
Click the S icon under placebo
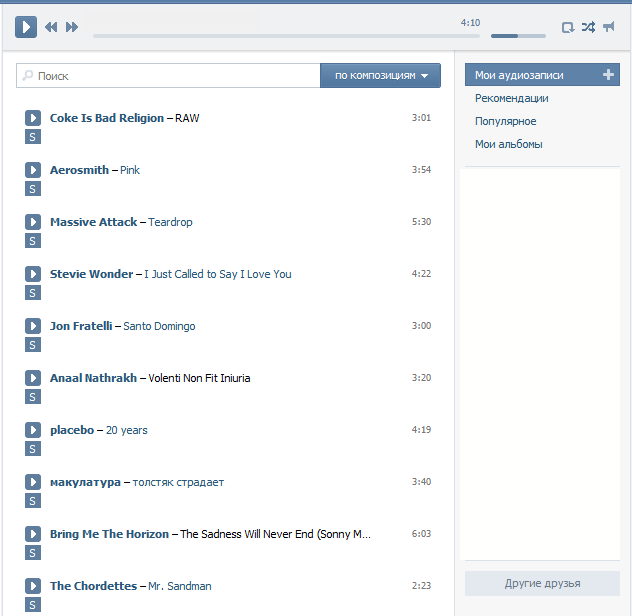coord(33,449)
